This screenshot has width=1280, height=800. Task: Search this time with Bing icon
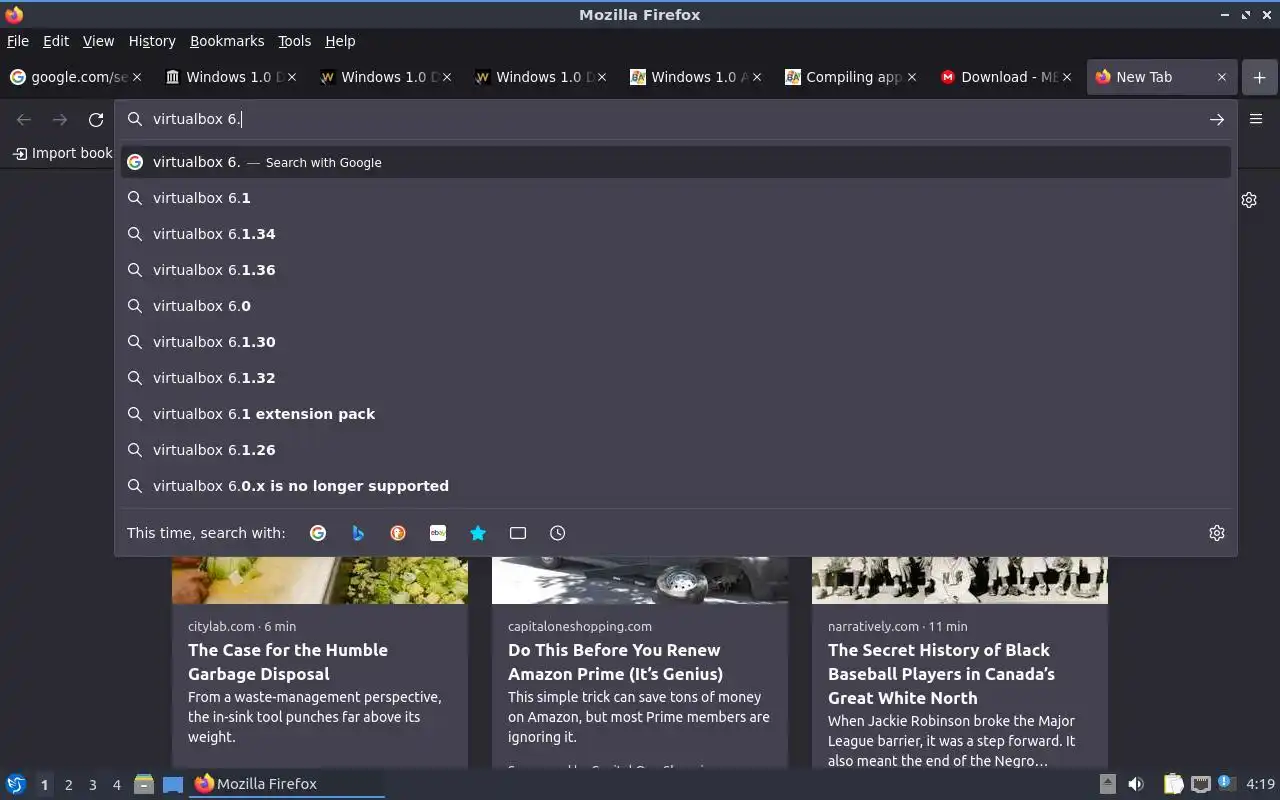click(x=358, y=533)
